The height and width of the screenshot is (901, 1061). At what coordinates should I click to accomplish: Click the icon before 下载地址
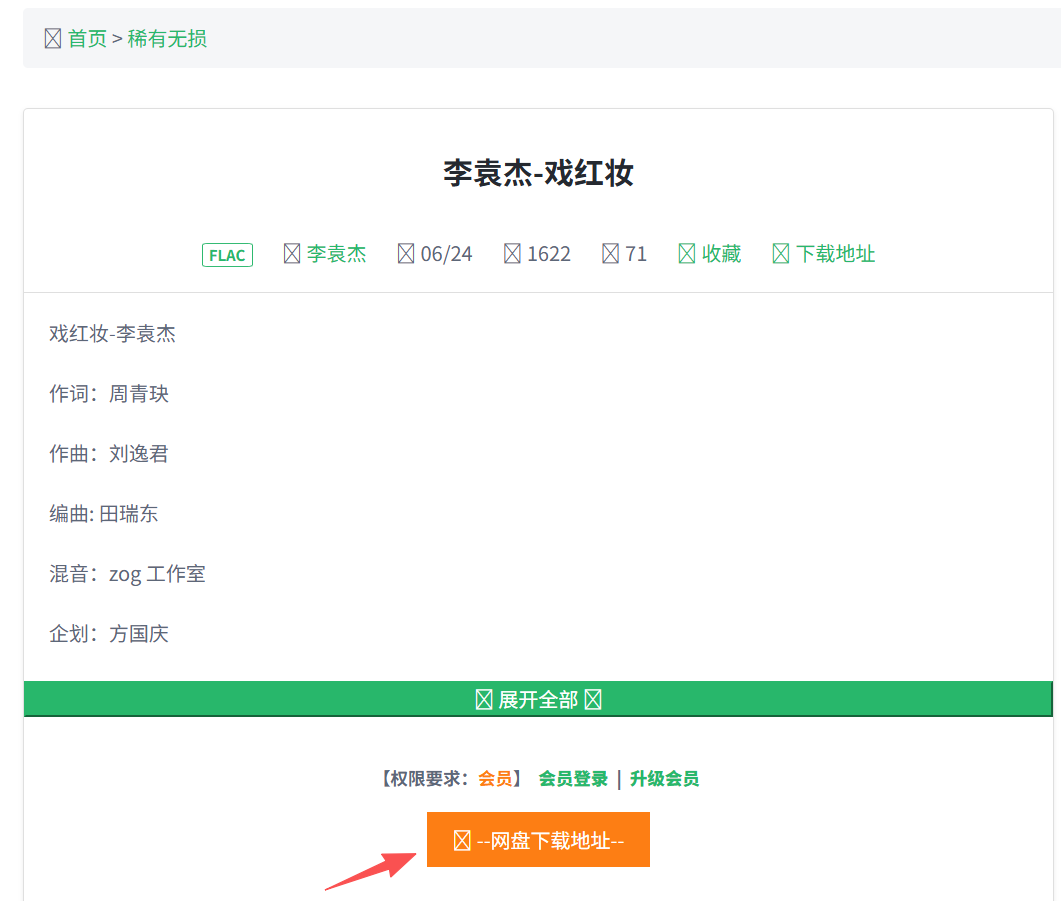(x=781, y=254)
